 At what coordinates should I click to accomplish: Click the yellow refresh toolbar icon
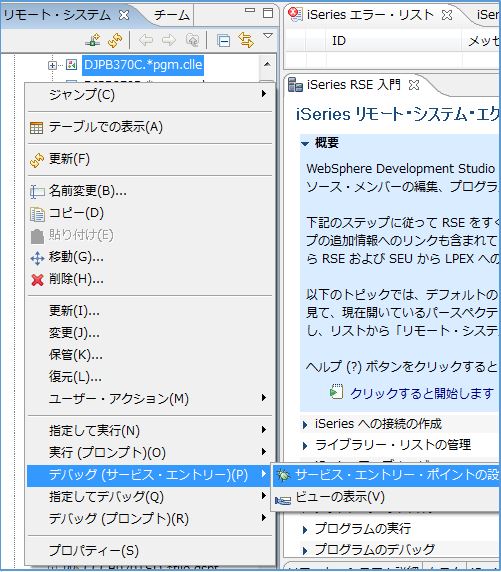click(115, 40)
